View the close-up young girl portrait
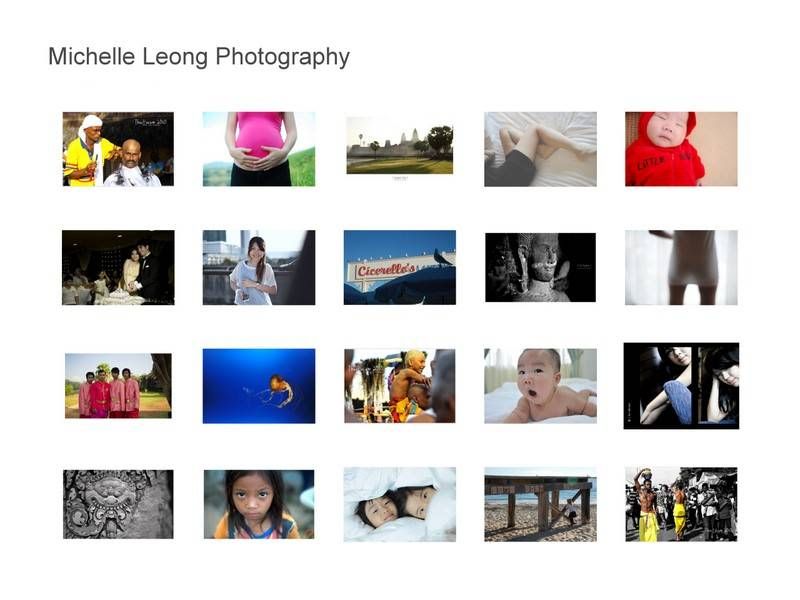Image resolution: width=800 pixels, height=600 pixels. click(x=259, y=504)
